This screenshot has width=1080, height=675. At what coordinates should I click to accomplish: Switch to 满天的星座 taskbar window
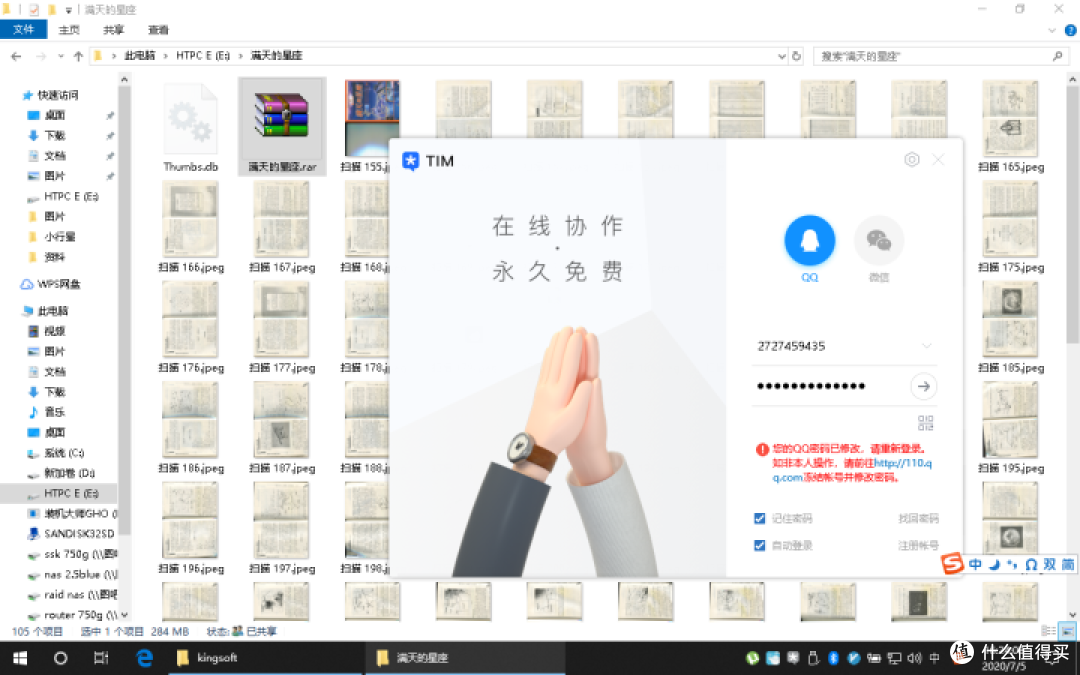pos(464,658)
